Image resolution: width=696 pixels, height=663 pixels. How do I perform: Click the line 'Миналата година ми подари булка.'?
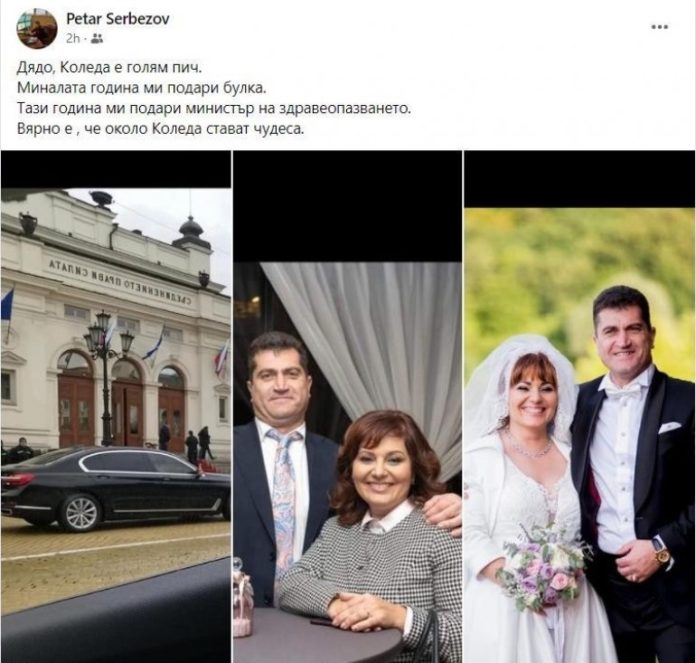tap(142, 88)
